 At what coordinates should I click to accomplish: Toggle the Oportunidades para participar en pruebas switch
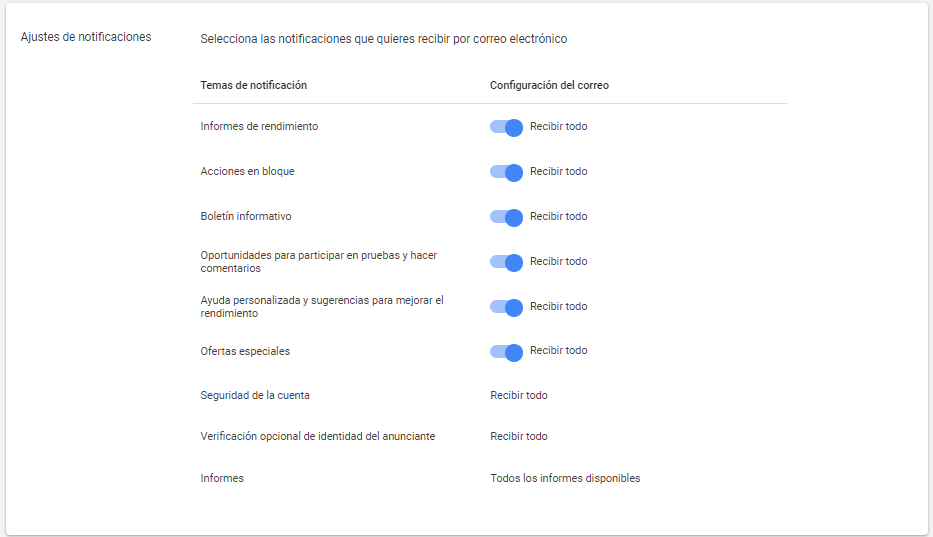[506, 262]
